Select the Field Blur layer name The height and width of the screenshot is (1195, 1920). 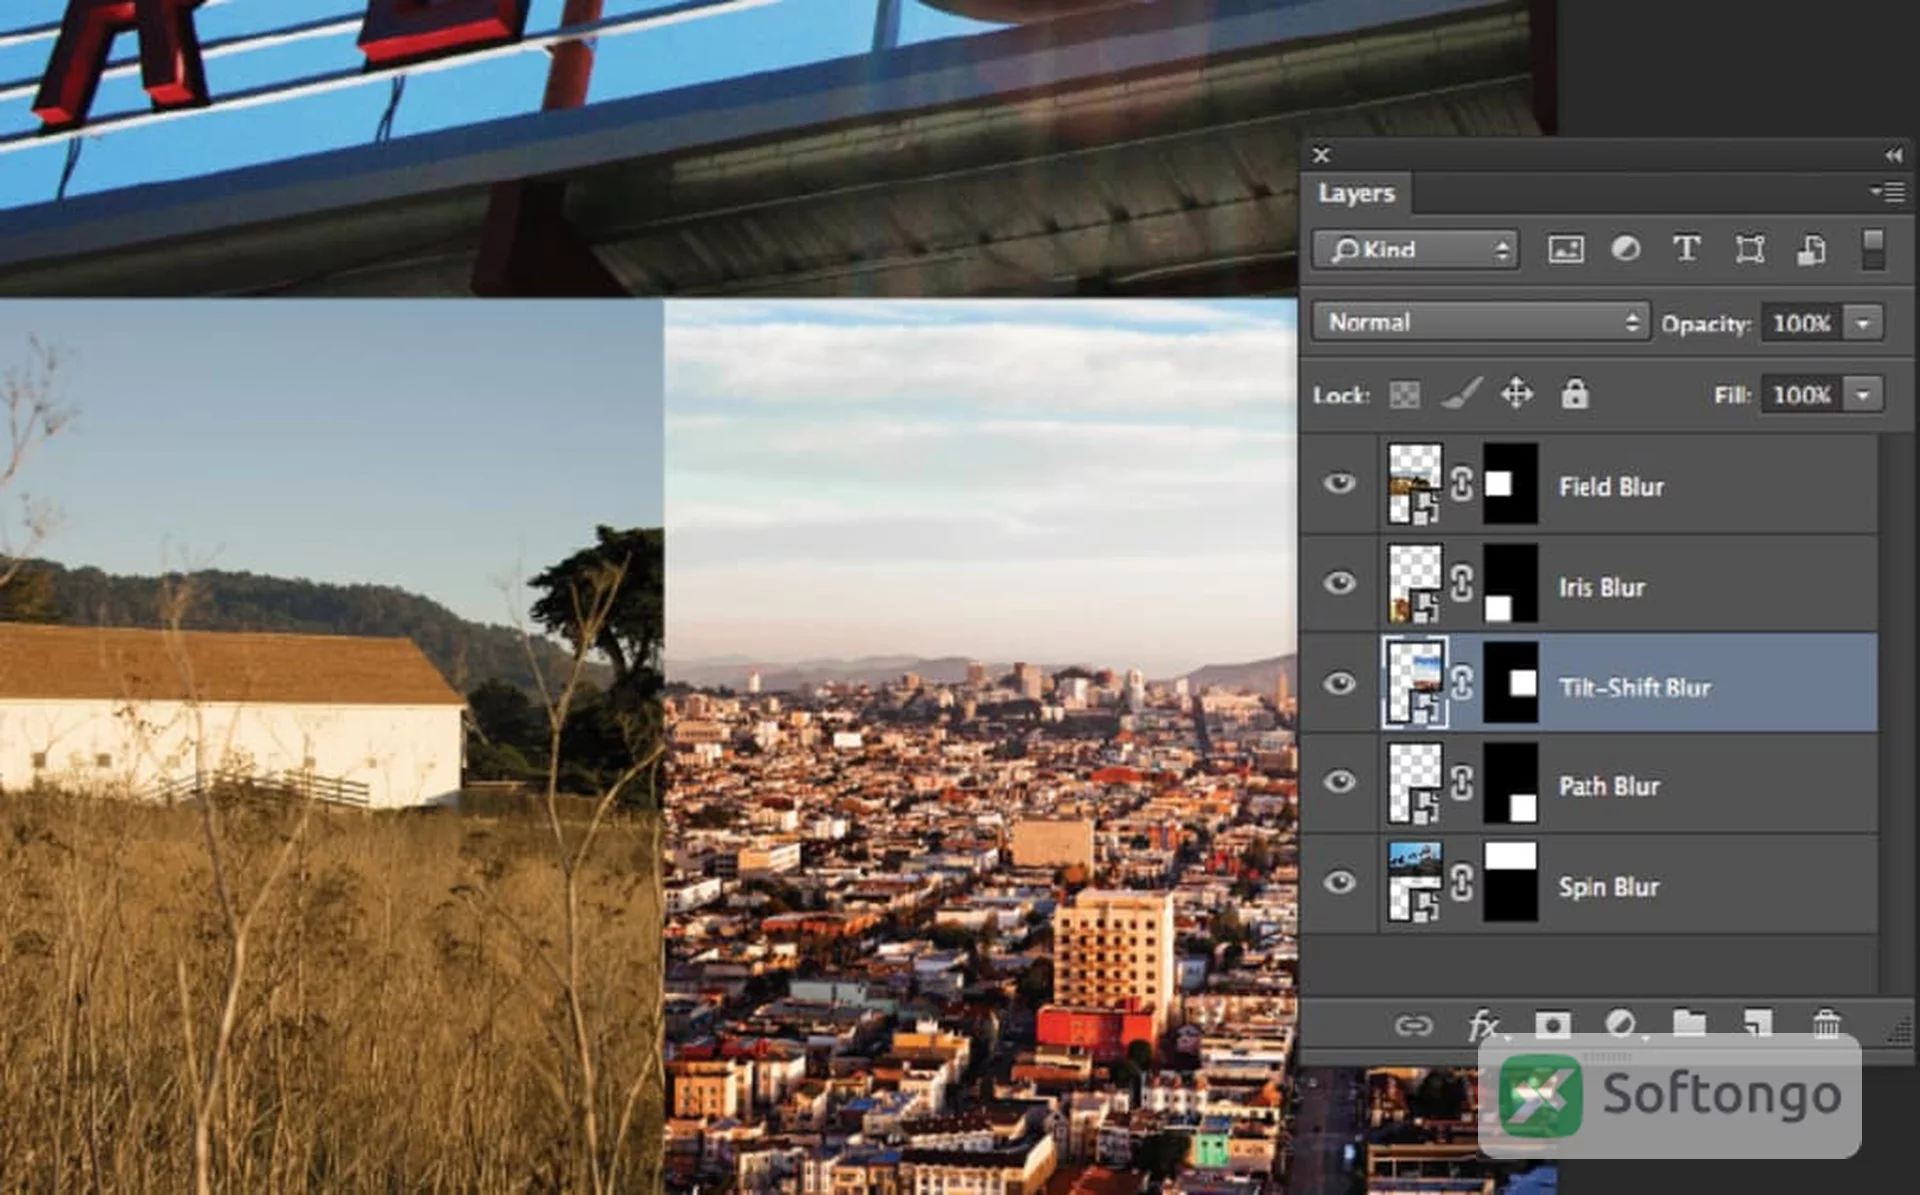(1611, 487)
